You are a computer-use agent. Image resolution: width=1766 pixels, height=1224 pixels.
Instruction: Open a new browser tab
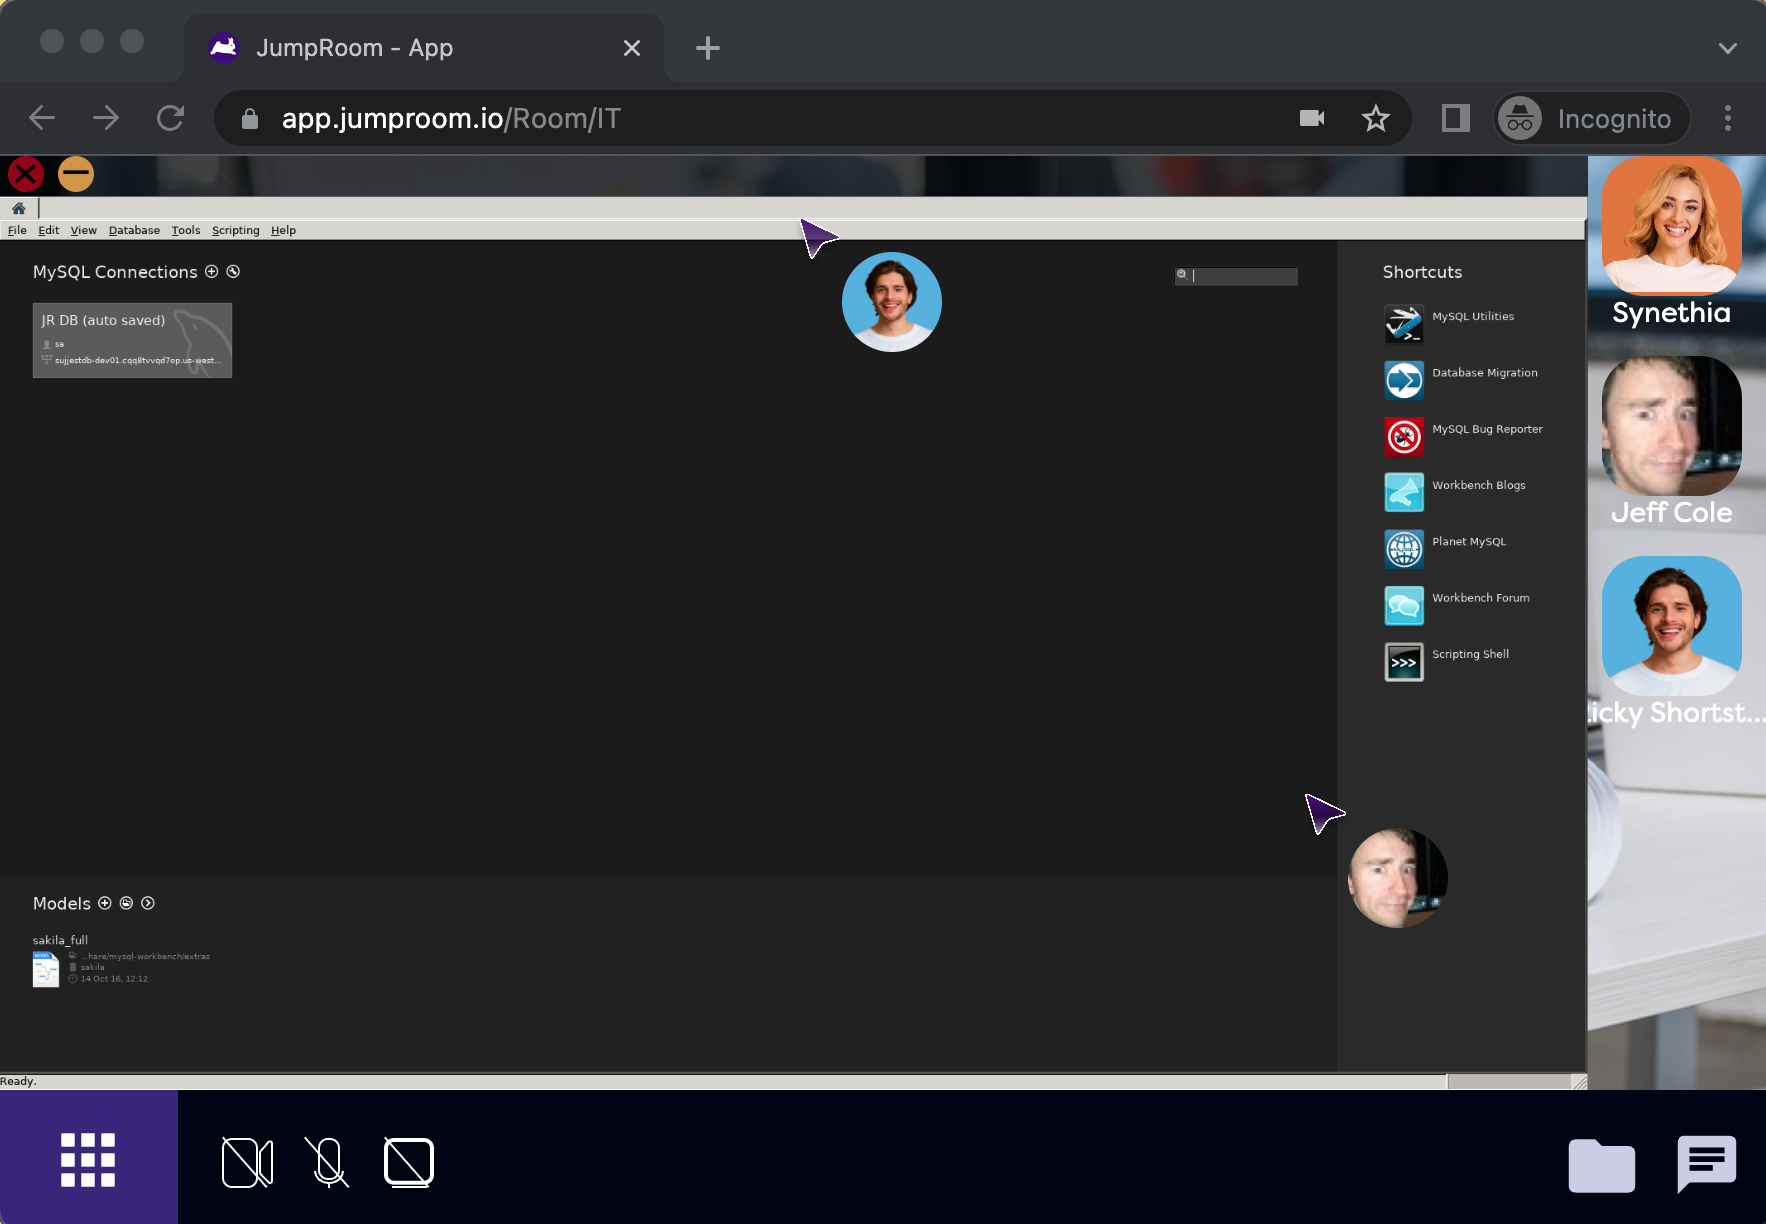[708, 48]
